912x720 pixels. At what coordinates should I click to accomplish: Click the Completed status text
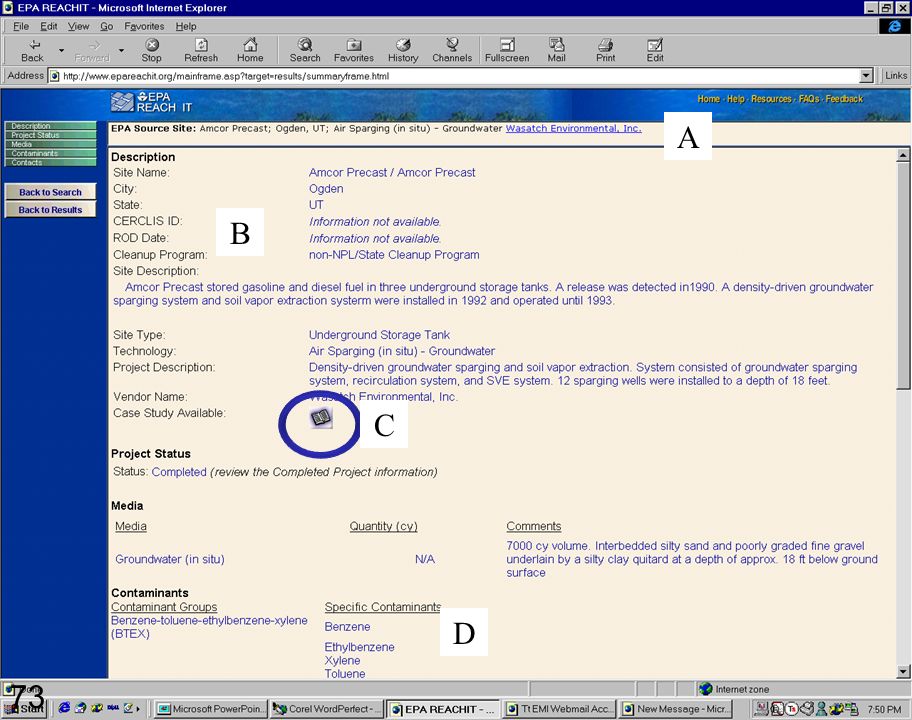point(179,472)
